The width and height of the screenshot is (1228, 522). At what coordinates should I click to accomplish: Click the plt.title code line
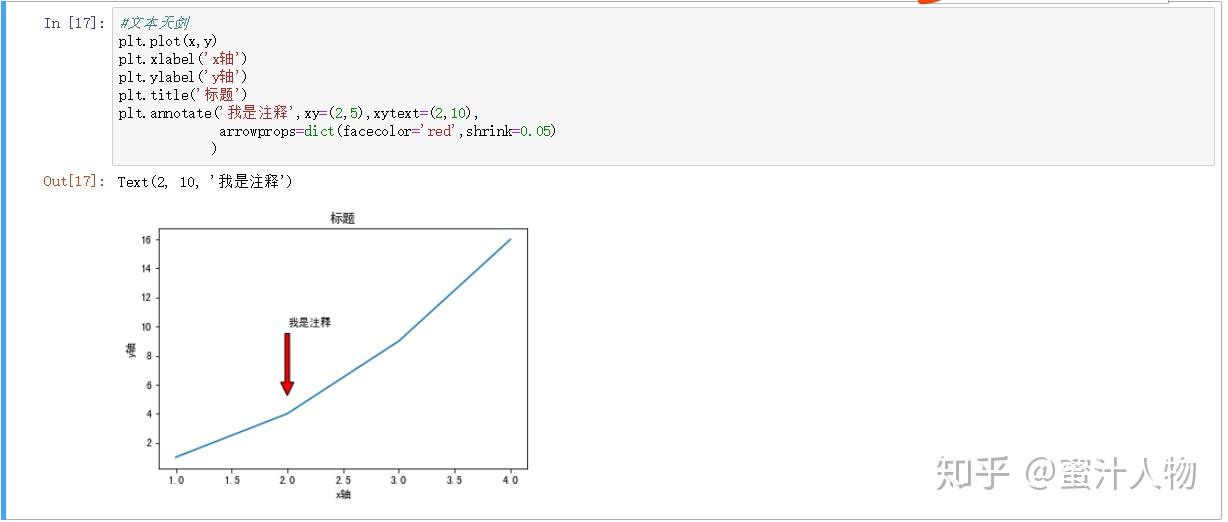(x=183, y=95)
